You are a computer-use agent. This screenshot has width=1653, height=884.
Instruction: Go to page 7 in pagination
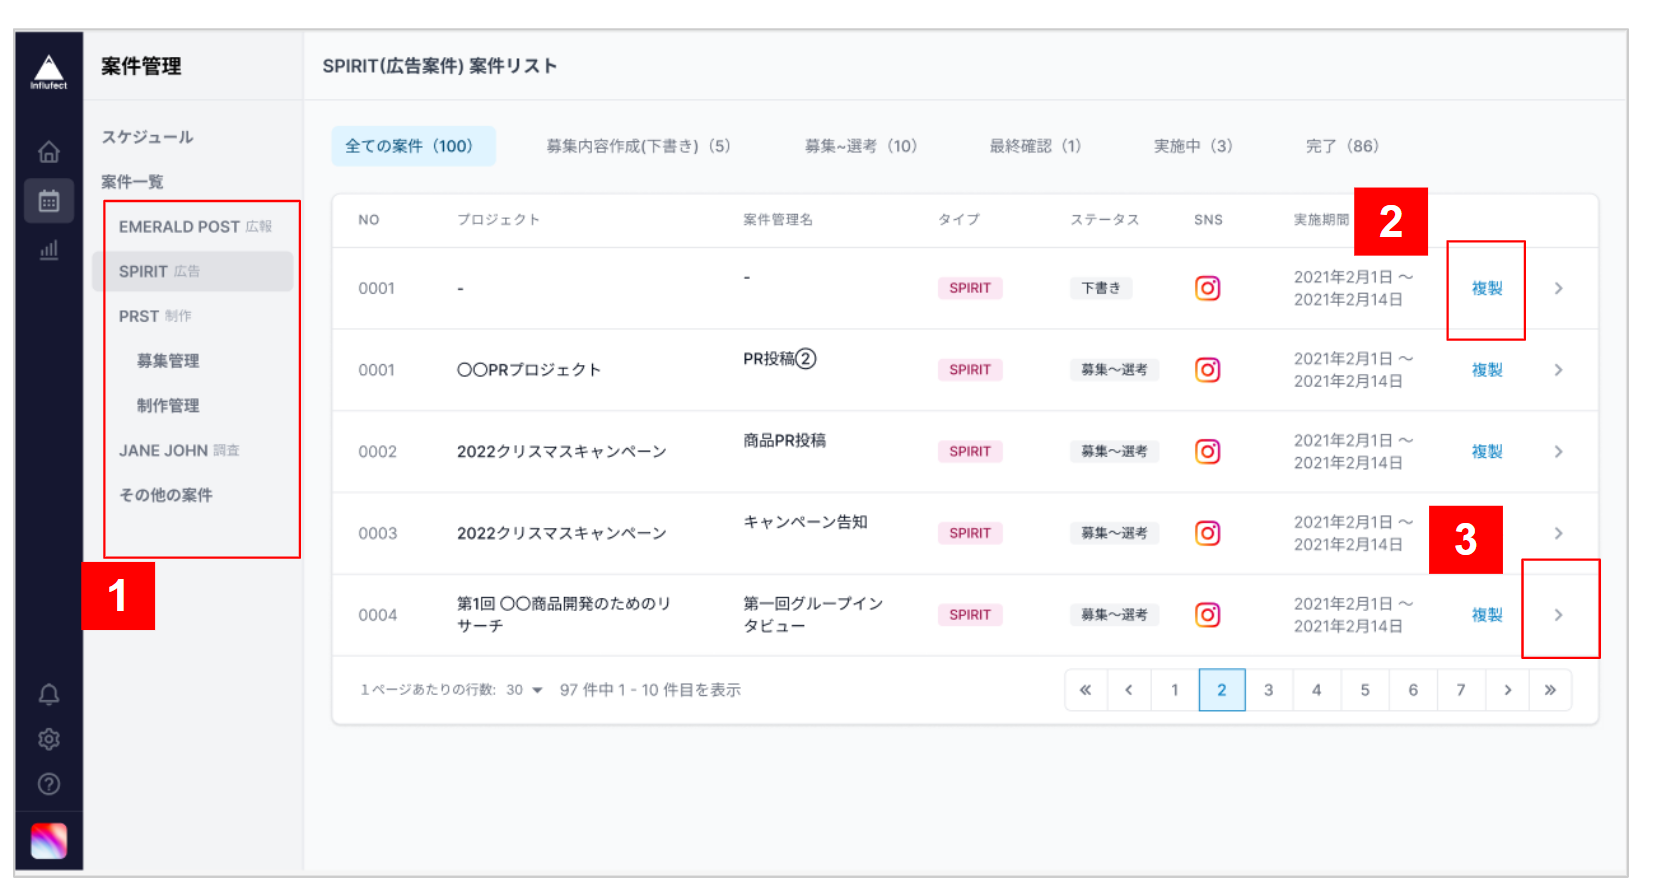(1461, 690)
